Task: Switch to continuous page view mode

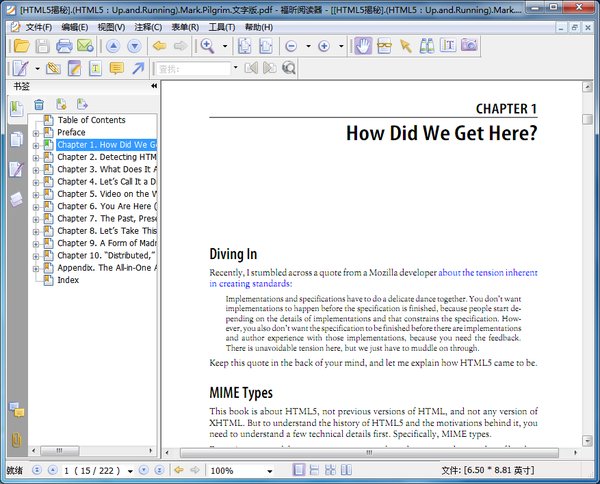Action: 314,470
